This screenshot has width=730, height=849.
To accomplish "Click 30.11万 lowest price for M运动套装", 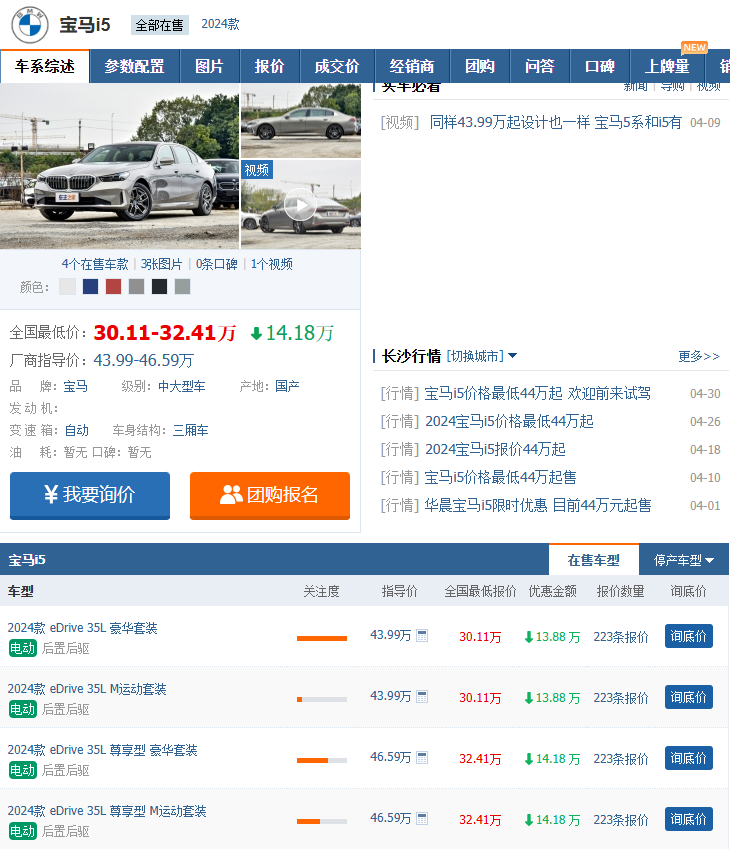I will coord(480,698).
